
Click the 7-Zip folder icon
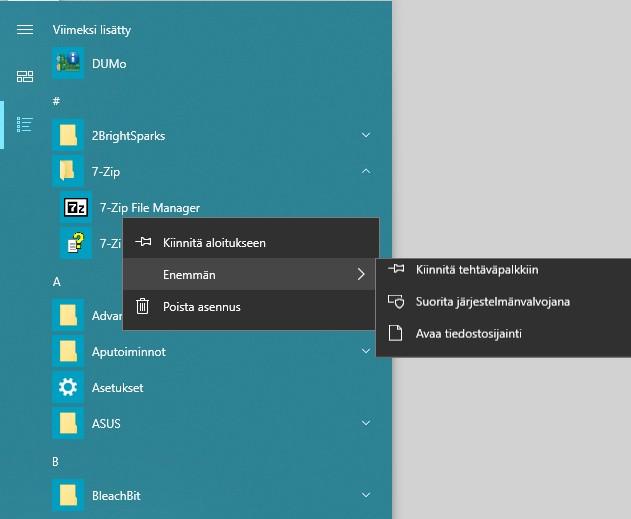68,171
